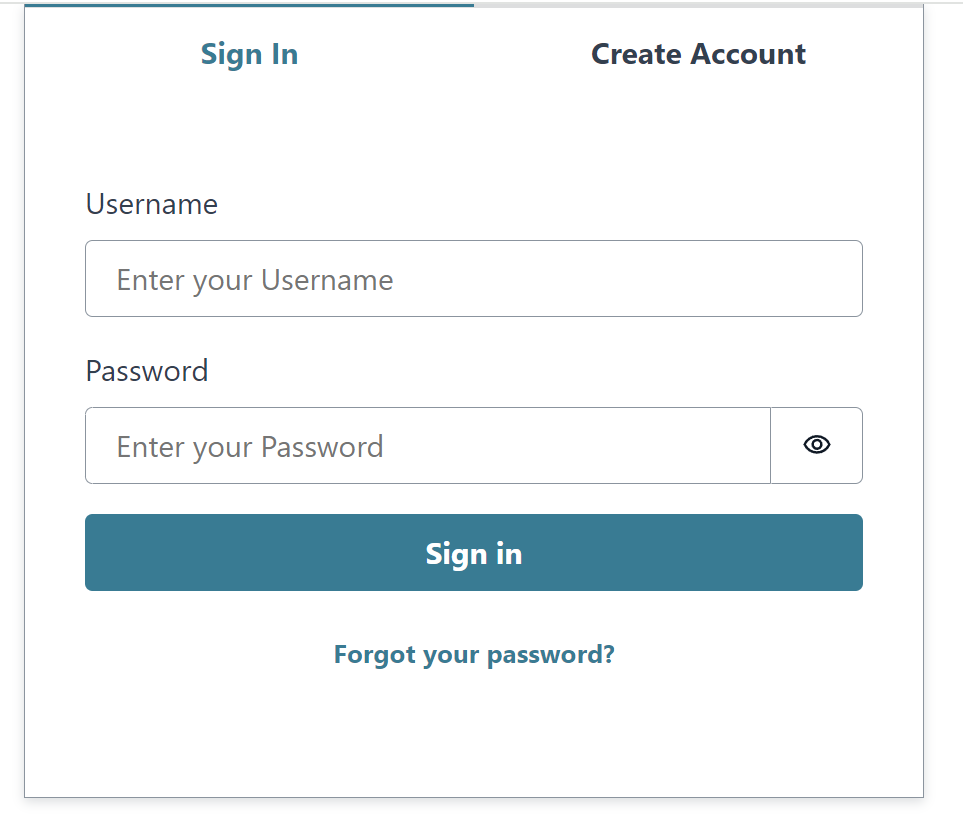Reveal typed password with the eye icon
This screenshot has width=963, height=838.
[x=816, y=445]
